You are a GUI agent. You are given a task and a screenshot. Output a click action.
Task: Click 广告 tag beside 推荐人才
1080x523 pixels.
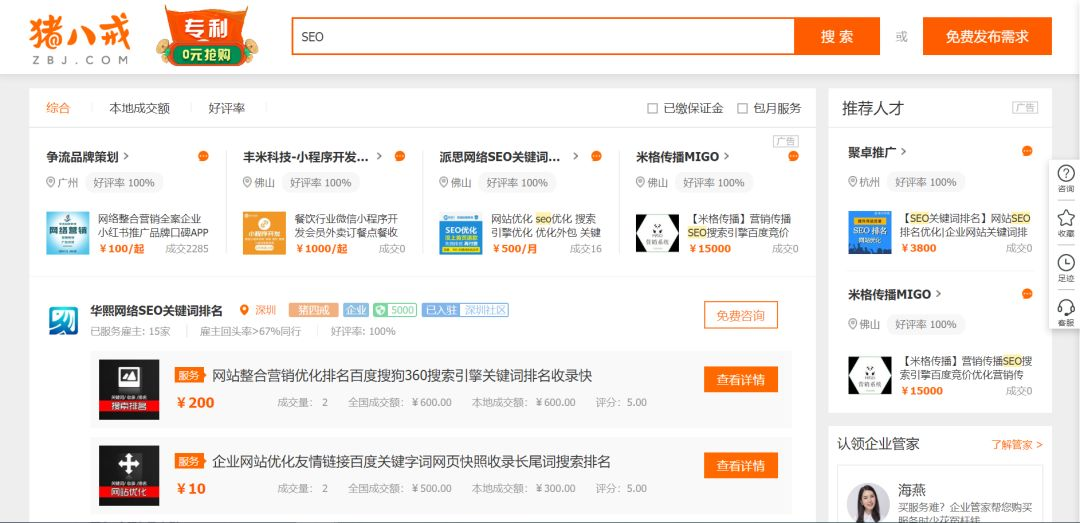pyautogui.click(x=1025, y=107)
